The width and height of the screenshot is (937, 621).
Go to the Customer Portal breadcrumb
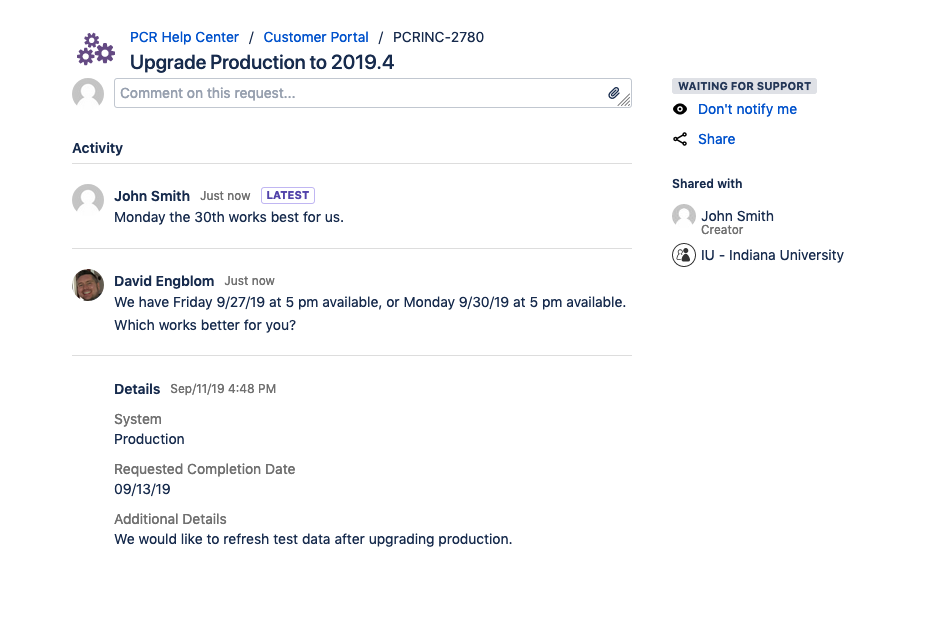pos(316,37)
